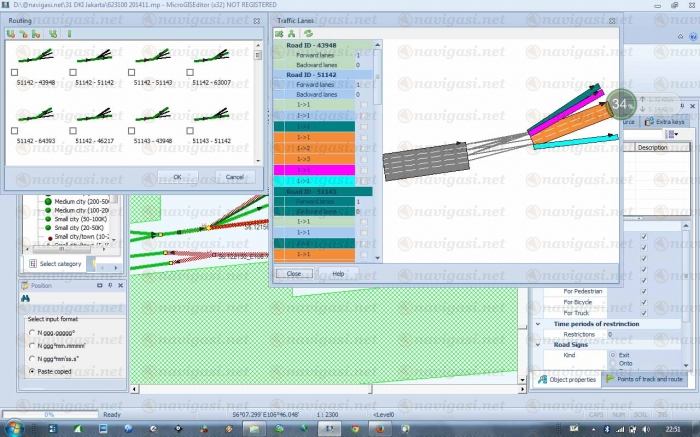This screenshot has height=437, width=700.
Task: Select the magenta lane row swatch
Action: [316, 170]
